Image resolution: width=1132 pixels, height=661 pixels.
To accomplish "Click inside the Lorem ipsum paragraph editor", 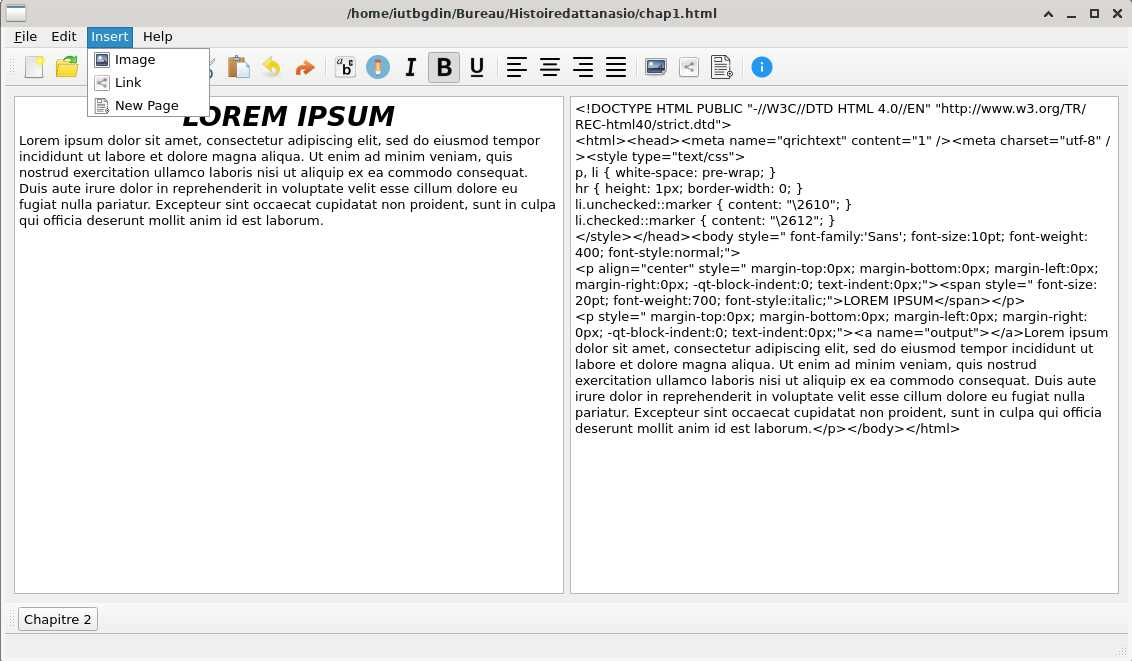I will 287,180.
